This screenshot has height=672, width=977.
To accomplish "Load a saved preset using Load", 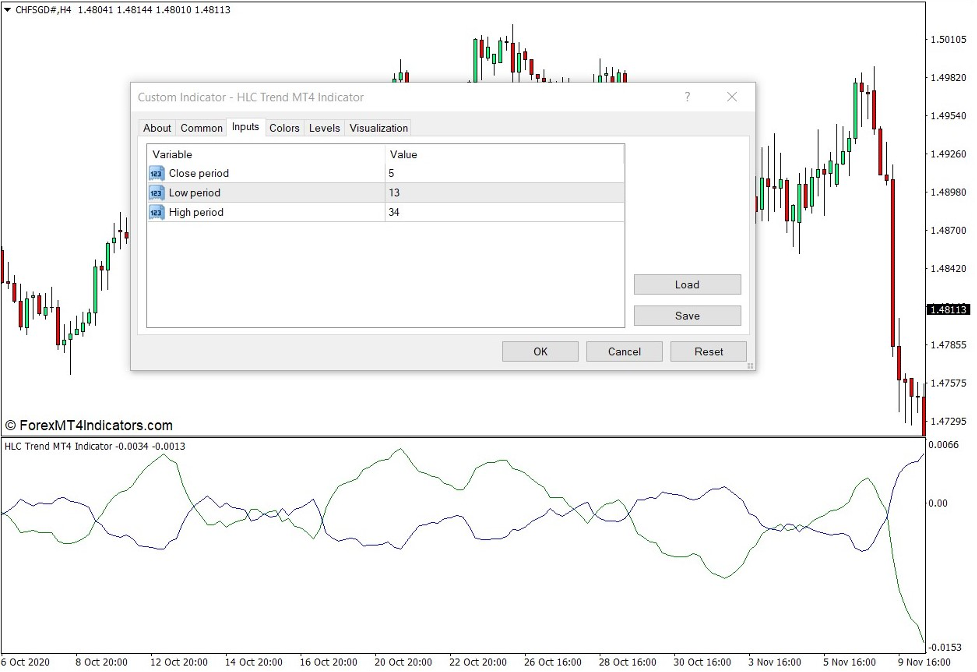I will coord(687,284).
